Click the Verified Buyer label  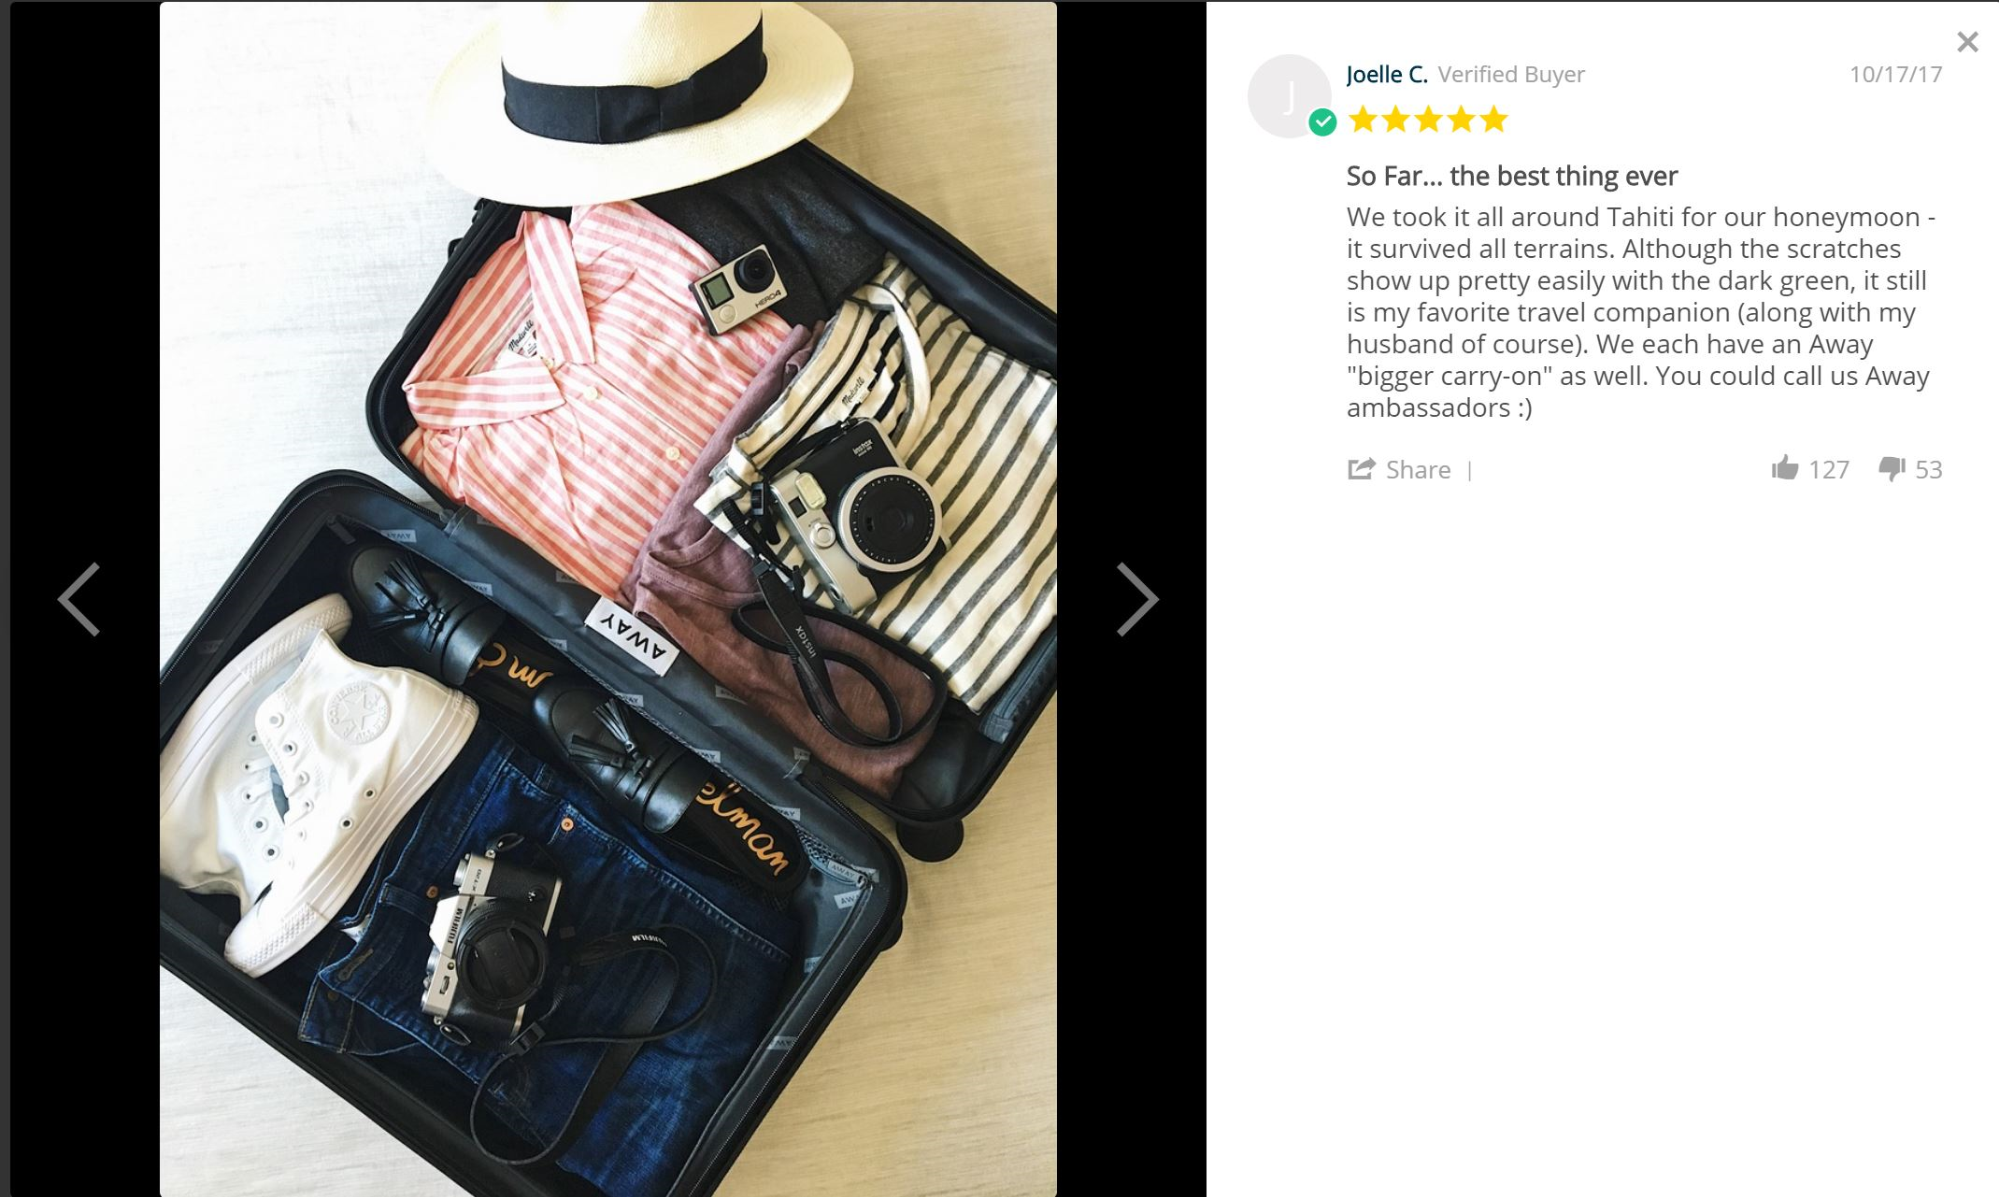(1511, 74)
